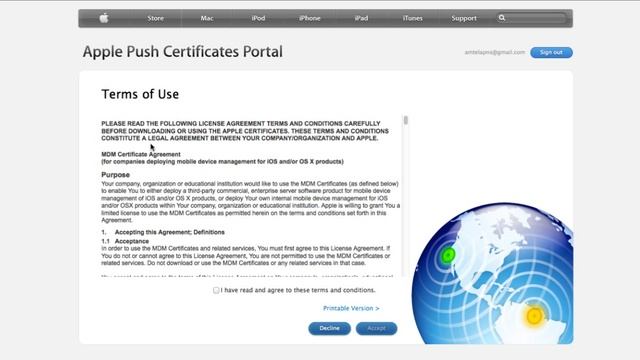Image resolution: width=640 pixels, height=360 pixels.
Task: Open the Store menu item
Action: tap(156, 18)
